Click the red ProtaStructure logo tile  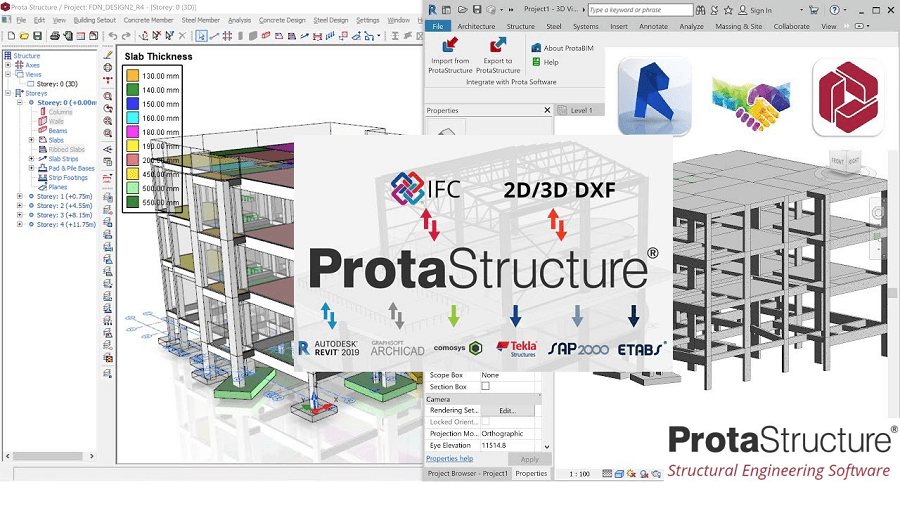848,98
